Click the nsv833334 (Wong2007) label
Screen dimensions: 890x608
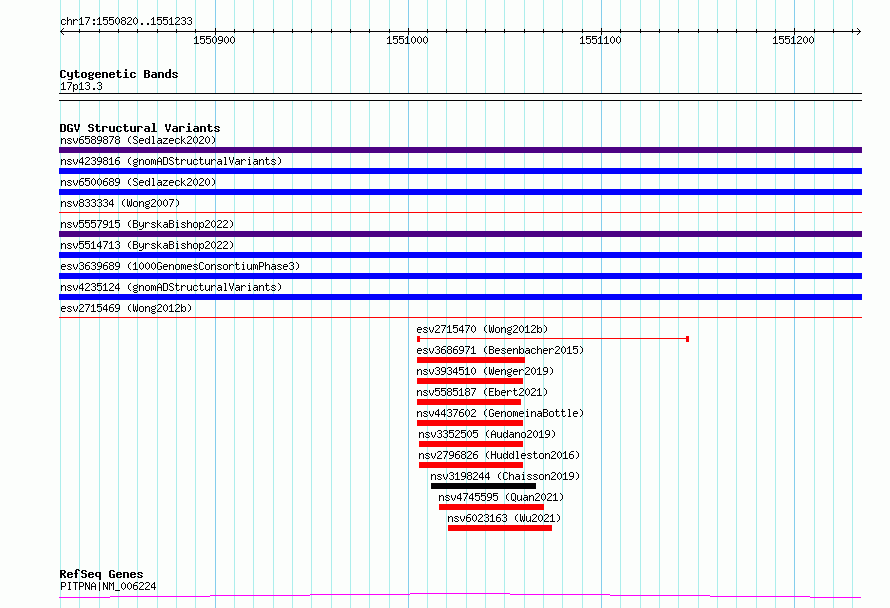tap(120, 203)
